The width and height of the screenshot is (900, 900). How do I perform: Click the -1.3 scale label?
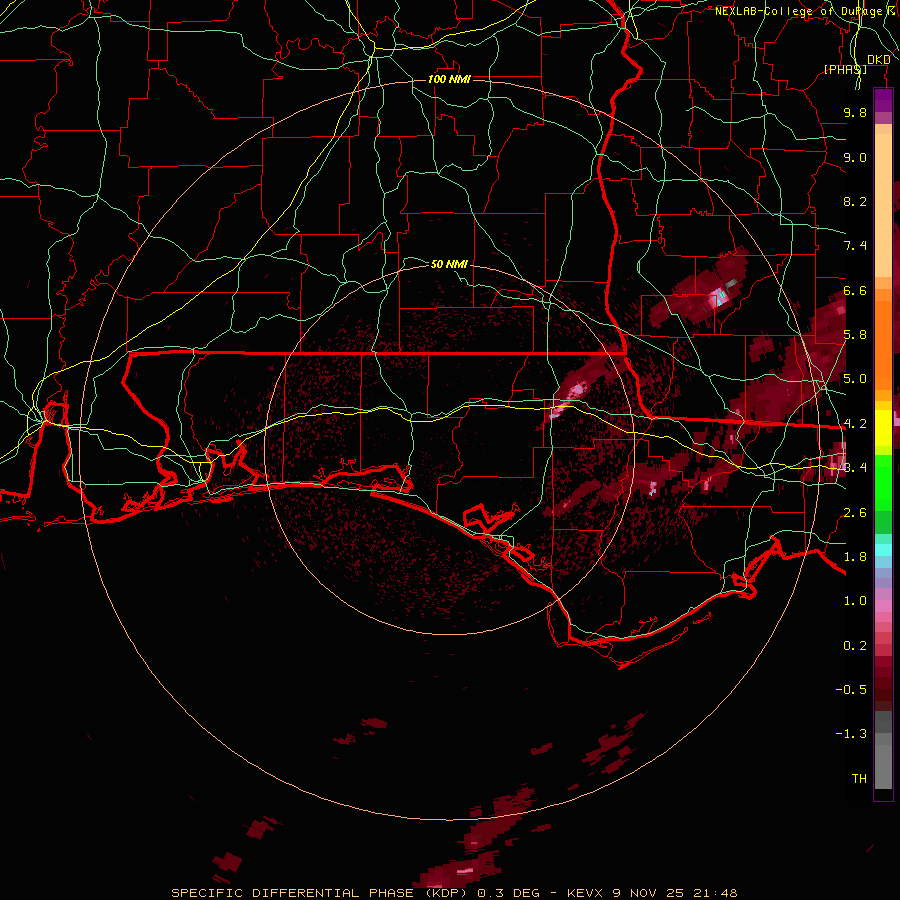coord(851,734)
